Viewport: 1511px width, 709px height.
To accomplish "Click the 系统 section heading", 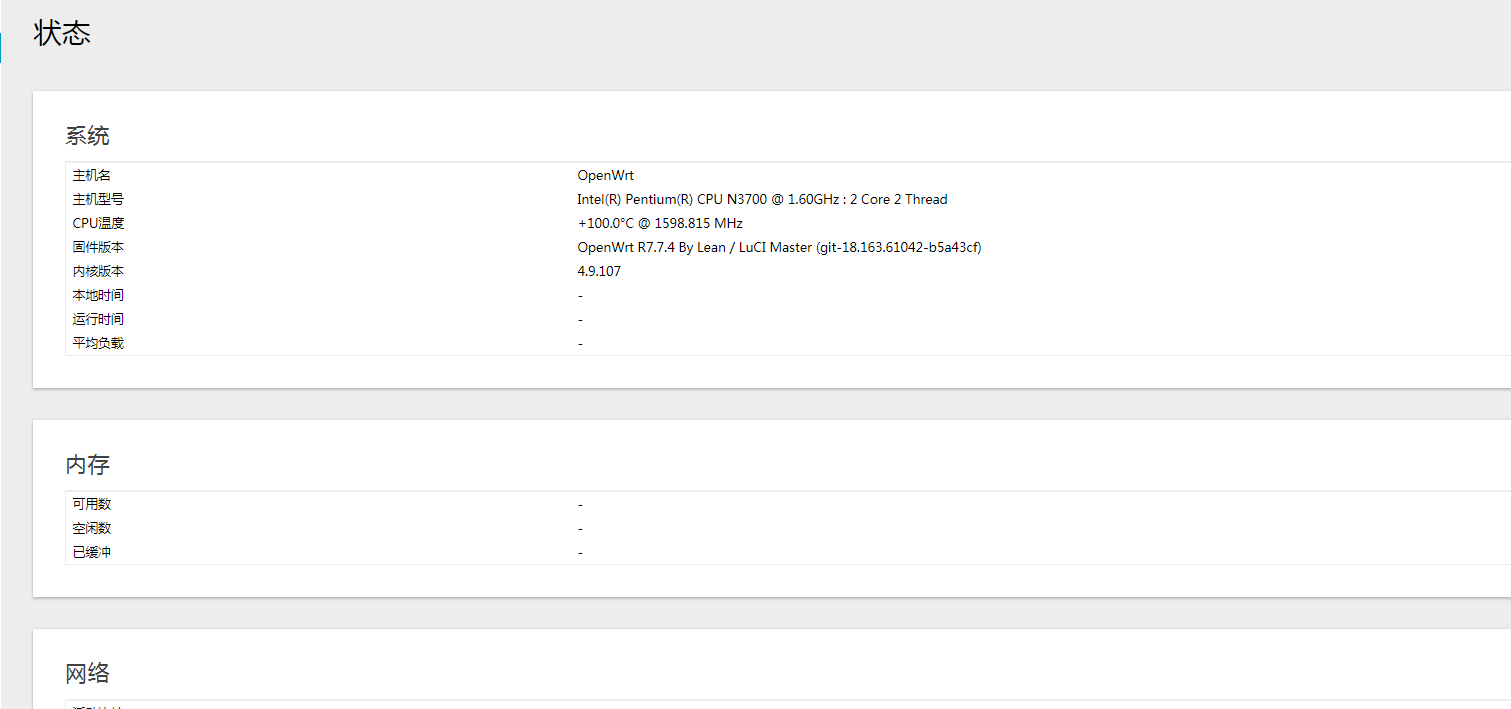I will (x=88, y=136).
